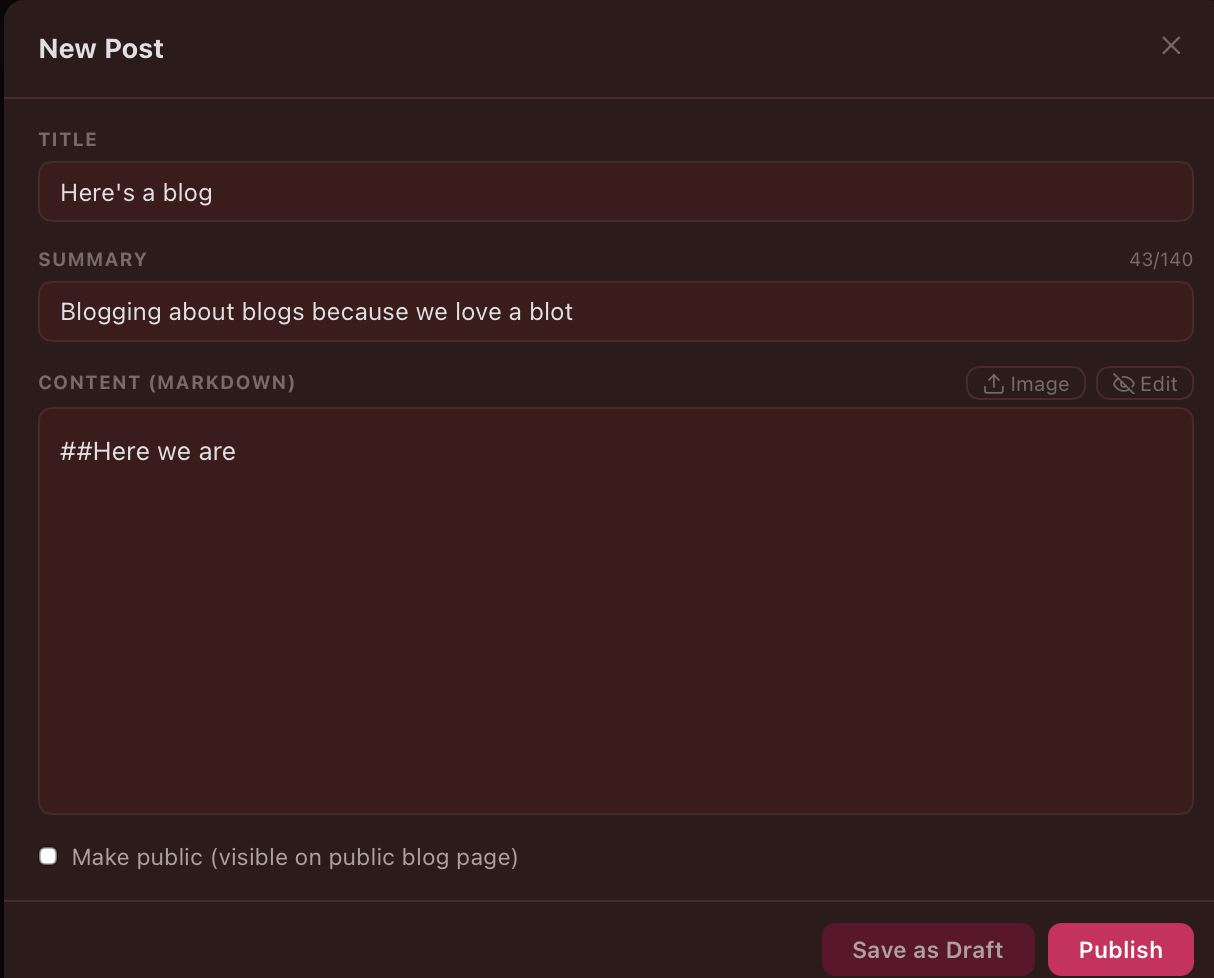Click the SUMMARY label
The width and height of the screenshot is (1214, 978).
(93, 260)
